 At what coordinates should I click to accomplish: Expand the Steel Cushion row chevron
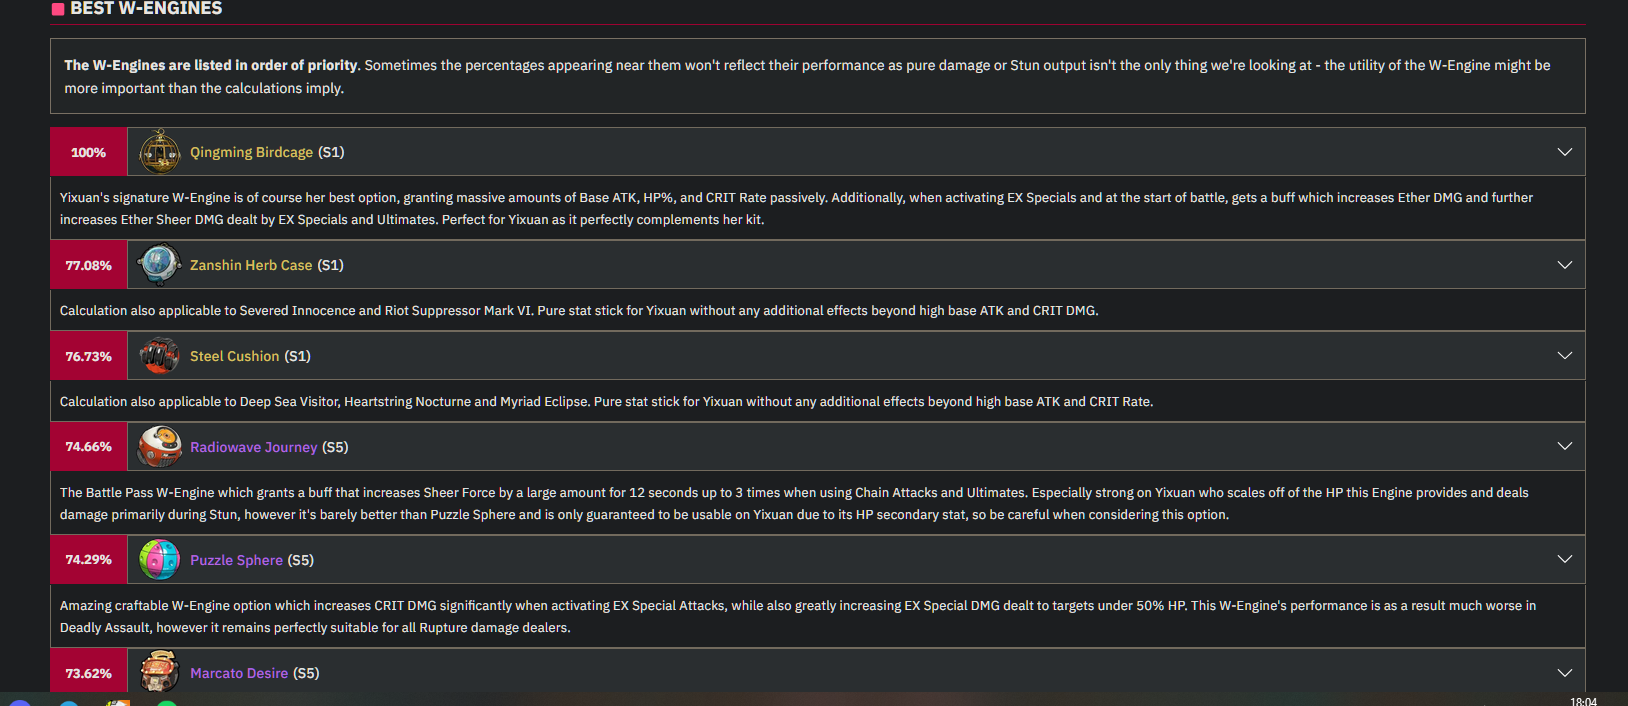(x=1565, y=356)
